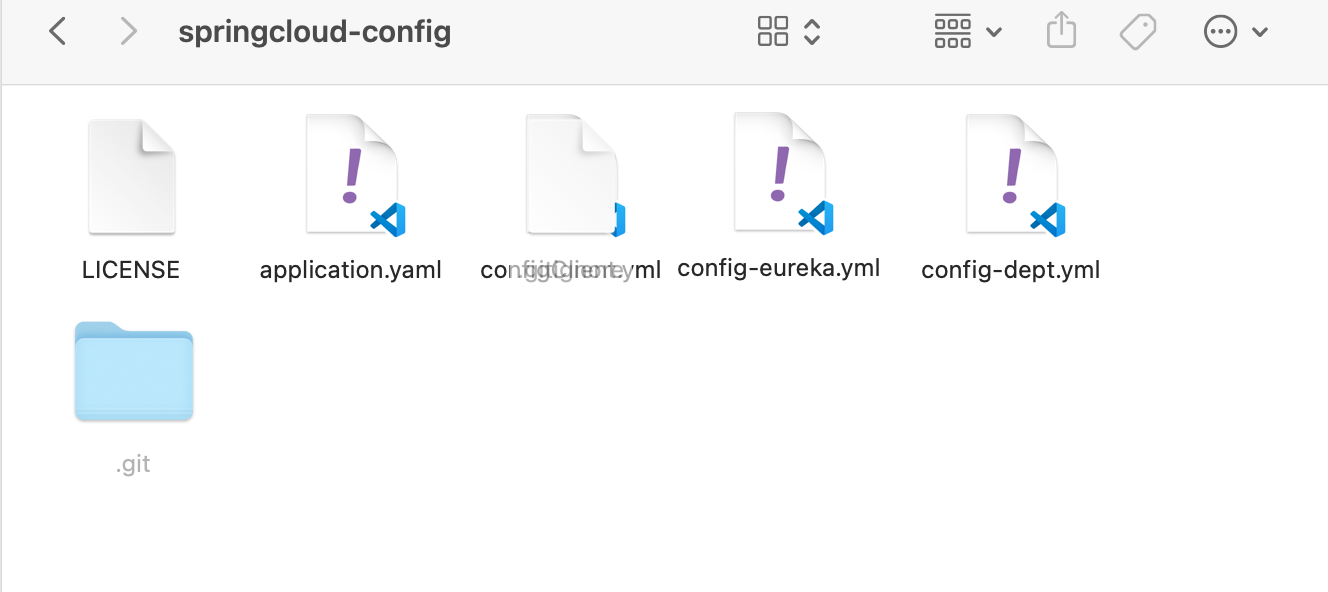Expand the More Actions dropdown chevron
Screen dimensions: 1328x592
click(x=1260, y=32)
